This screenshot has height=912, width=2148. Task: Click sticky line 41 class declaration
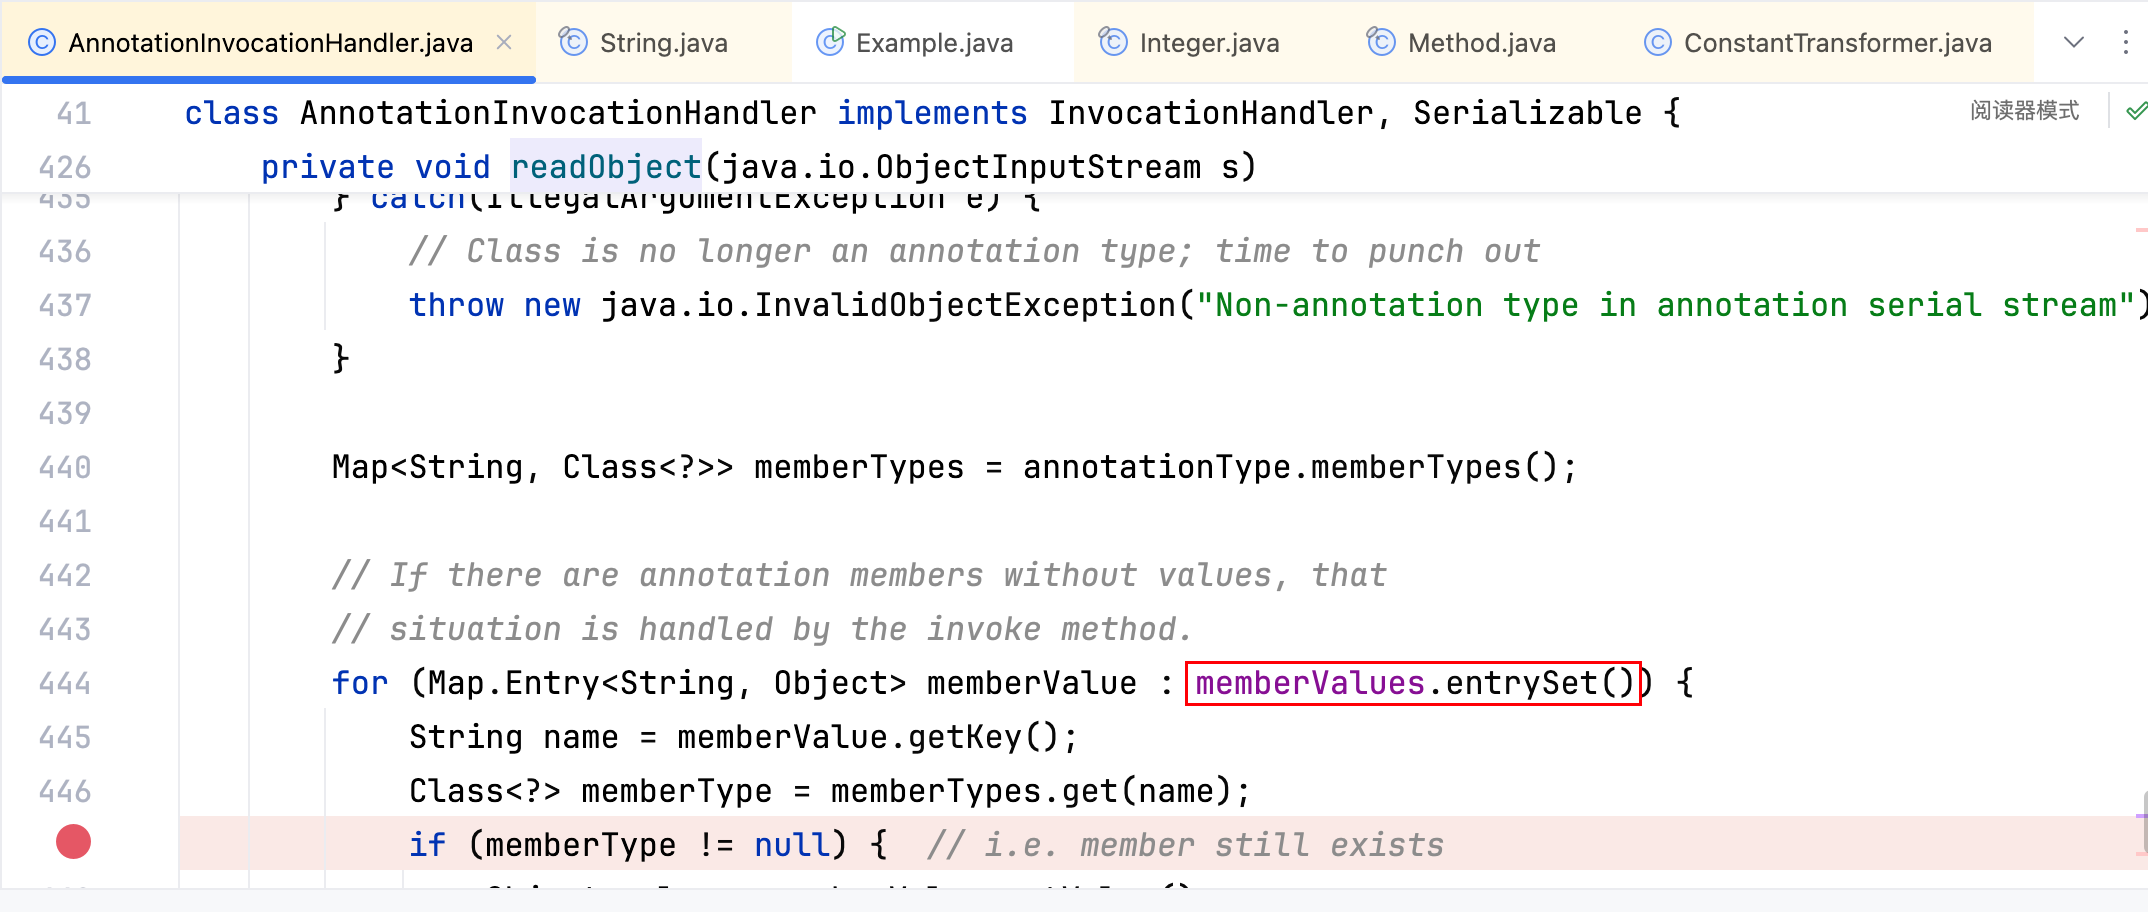[x=930, y=113]
